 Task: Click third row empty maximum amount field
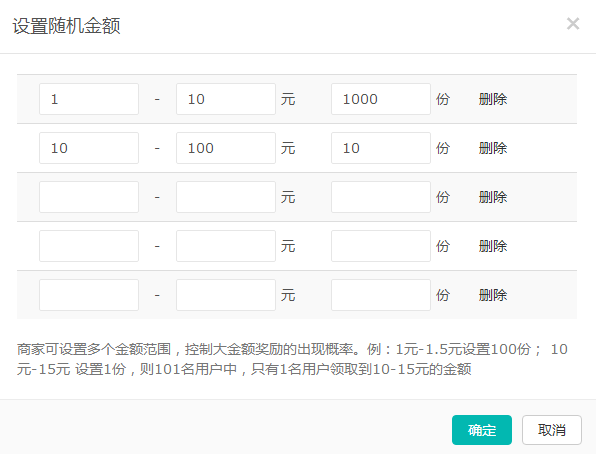[x=226, y=197]
